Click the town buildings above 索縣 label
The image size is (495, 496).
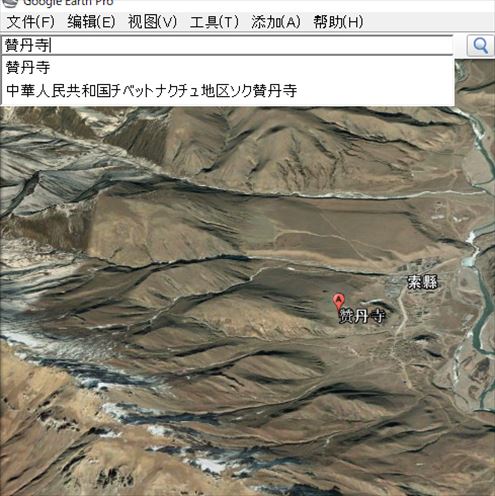(x=417, y=265)
